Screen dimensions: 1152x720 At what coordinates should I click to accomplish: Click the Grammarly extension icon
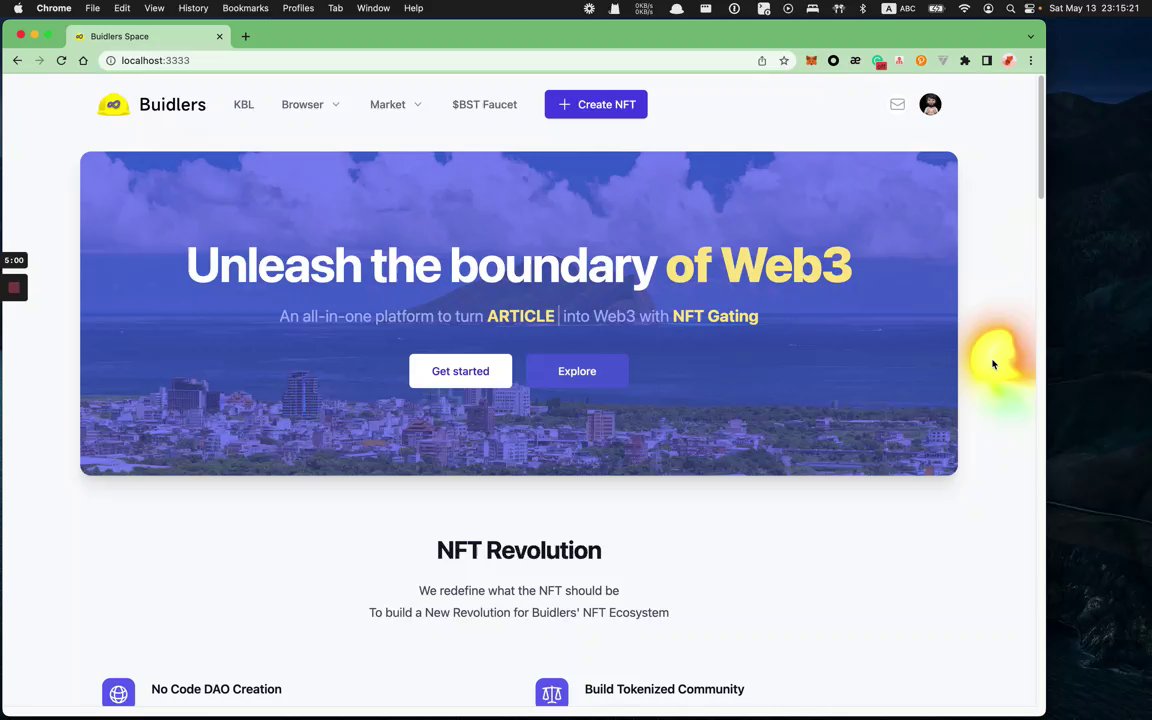(x=878, y=62)
